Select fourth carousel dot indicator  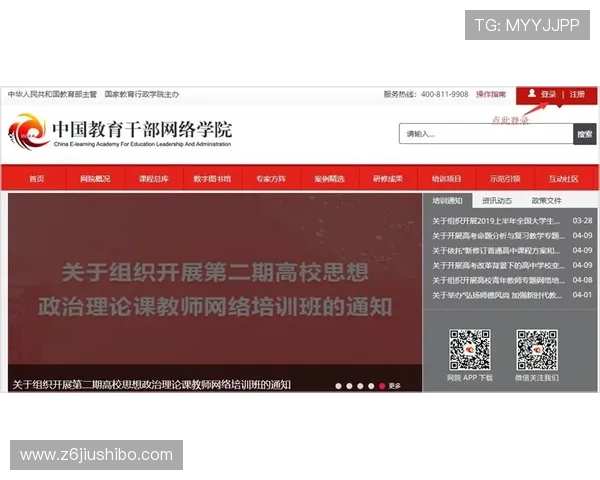371,386
